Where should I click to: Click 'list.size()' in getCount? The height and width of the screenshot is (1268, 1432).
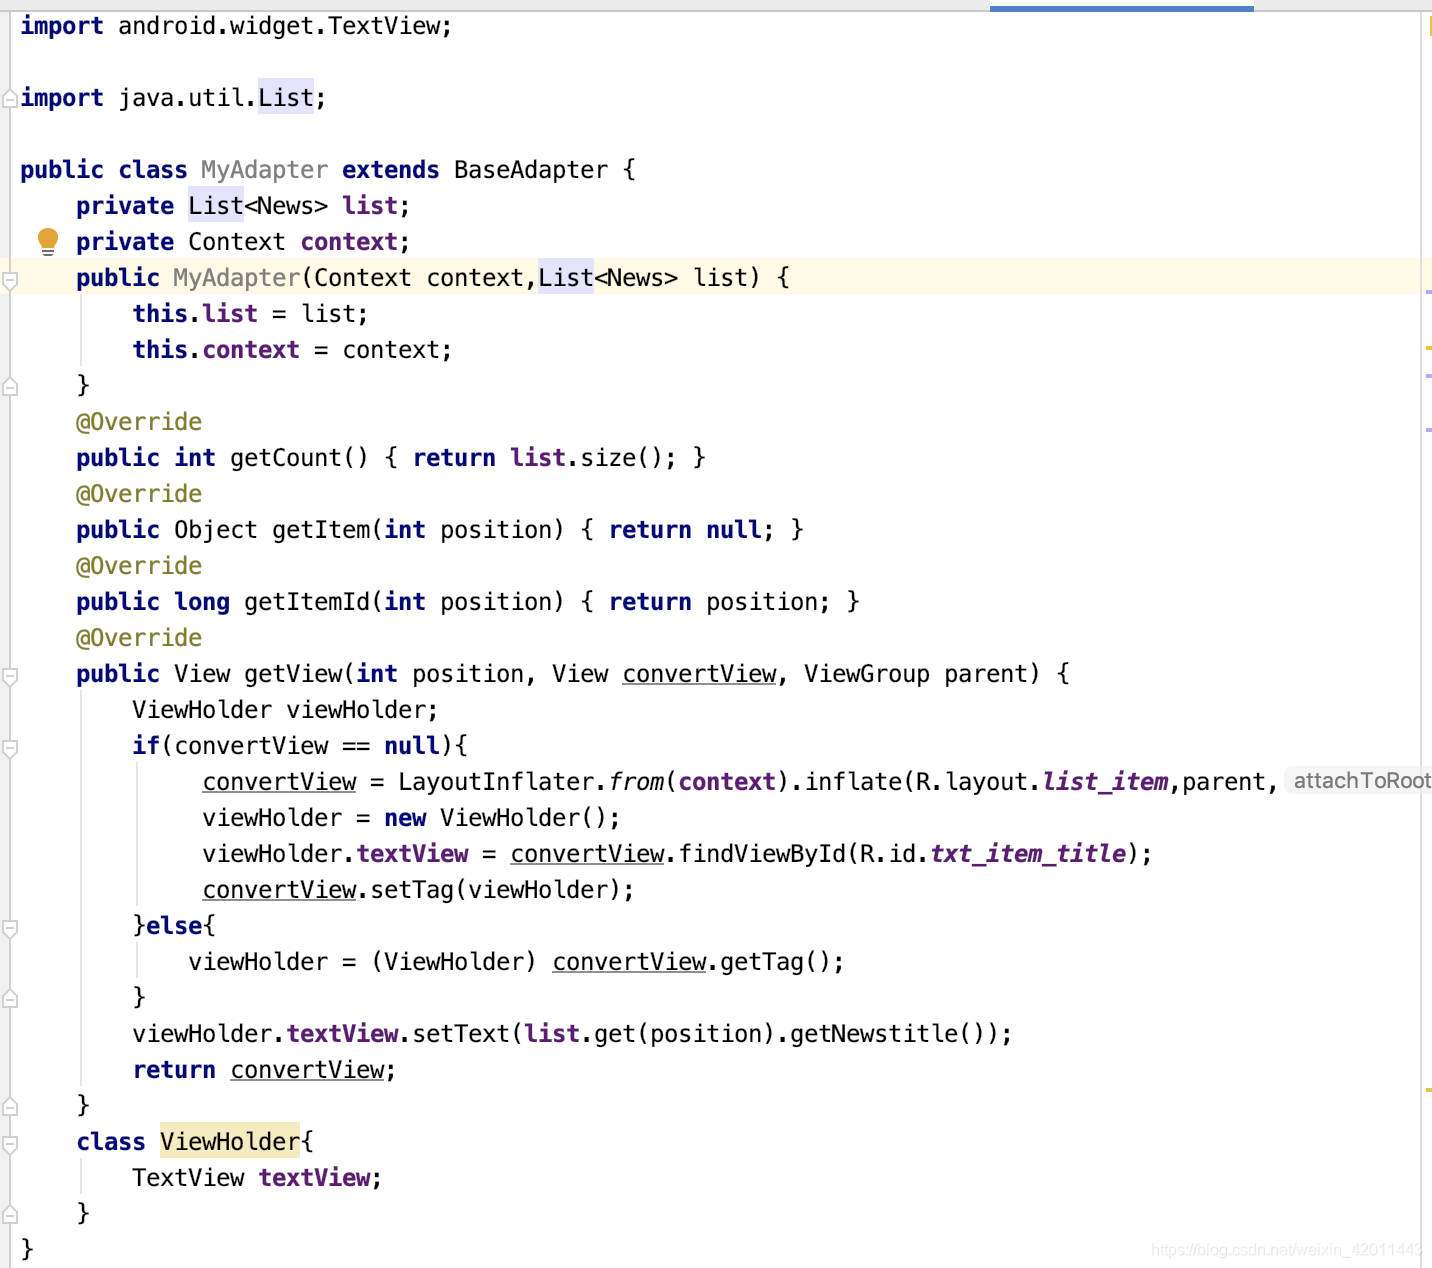(x=586, y=458)
